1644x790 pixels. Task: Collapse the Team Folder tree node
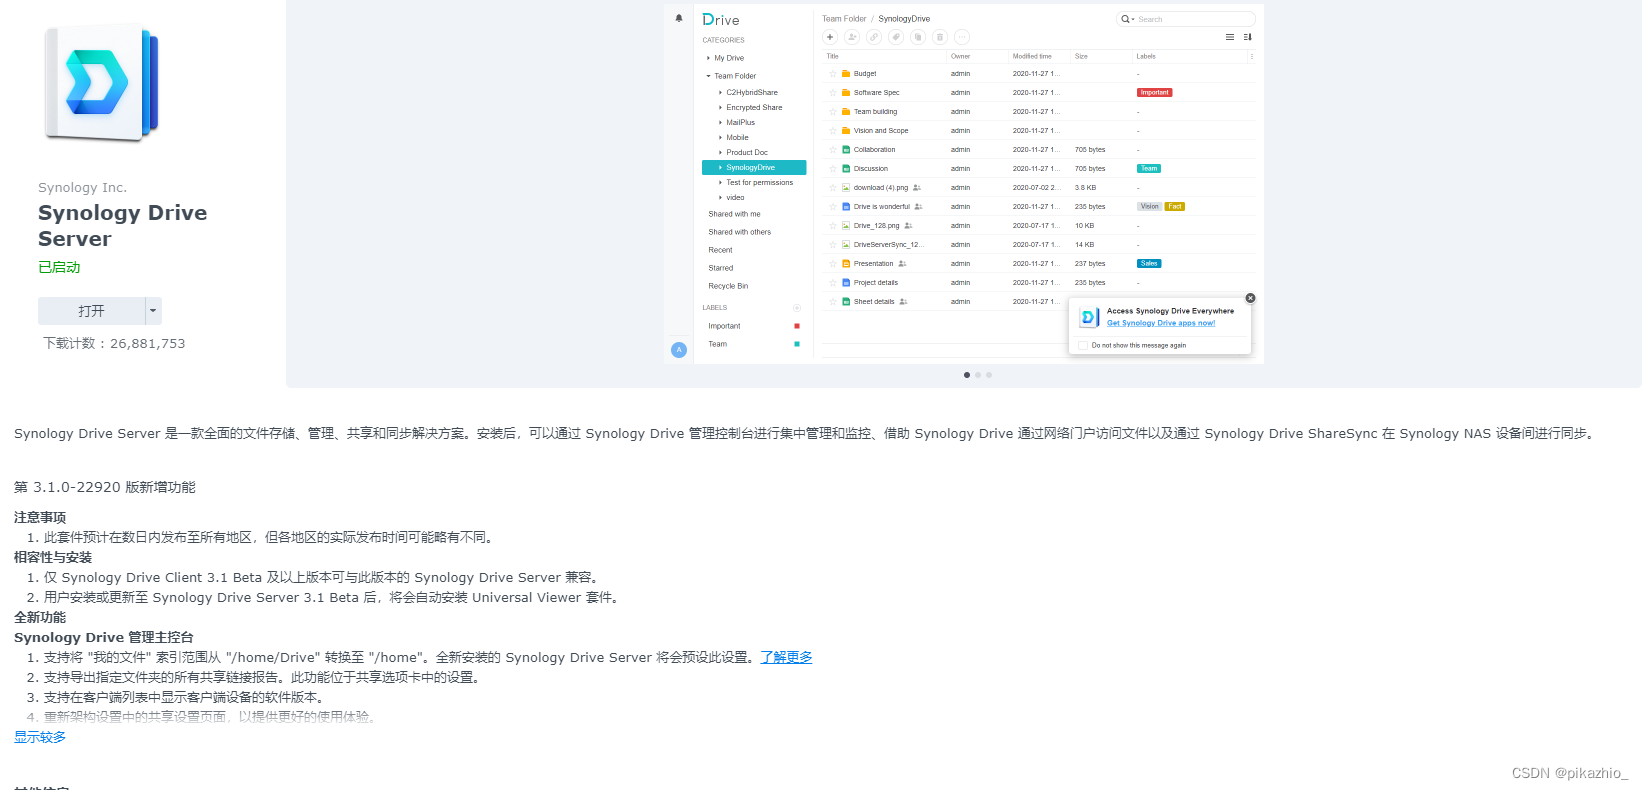click(x=708, y=76)
